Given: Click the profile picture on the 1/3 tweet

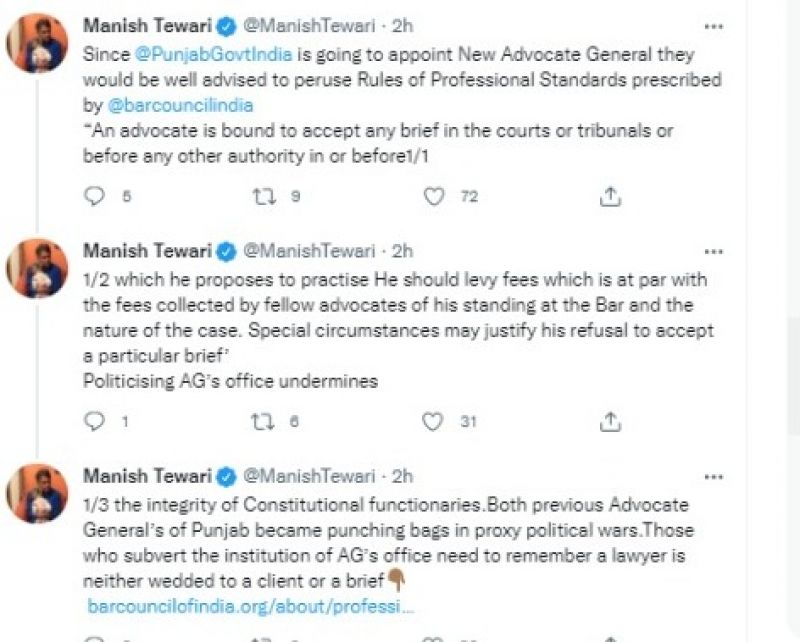Looking at the screenshot, I should click(37, 492).
